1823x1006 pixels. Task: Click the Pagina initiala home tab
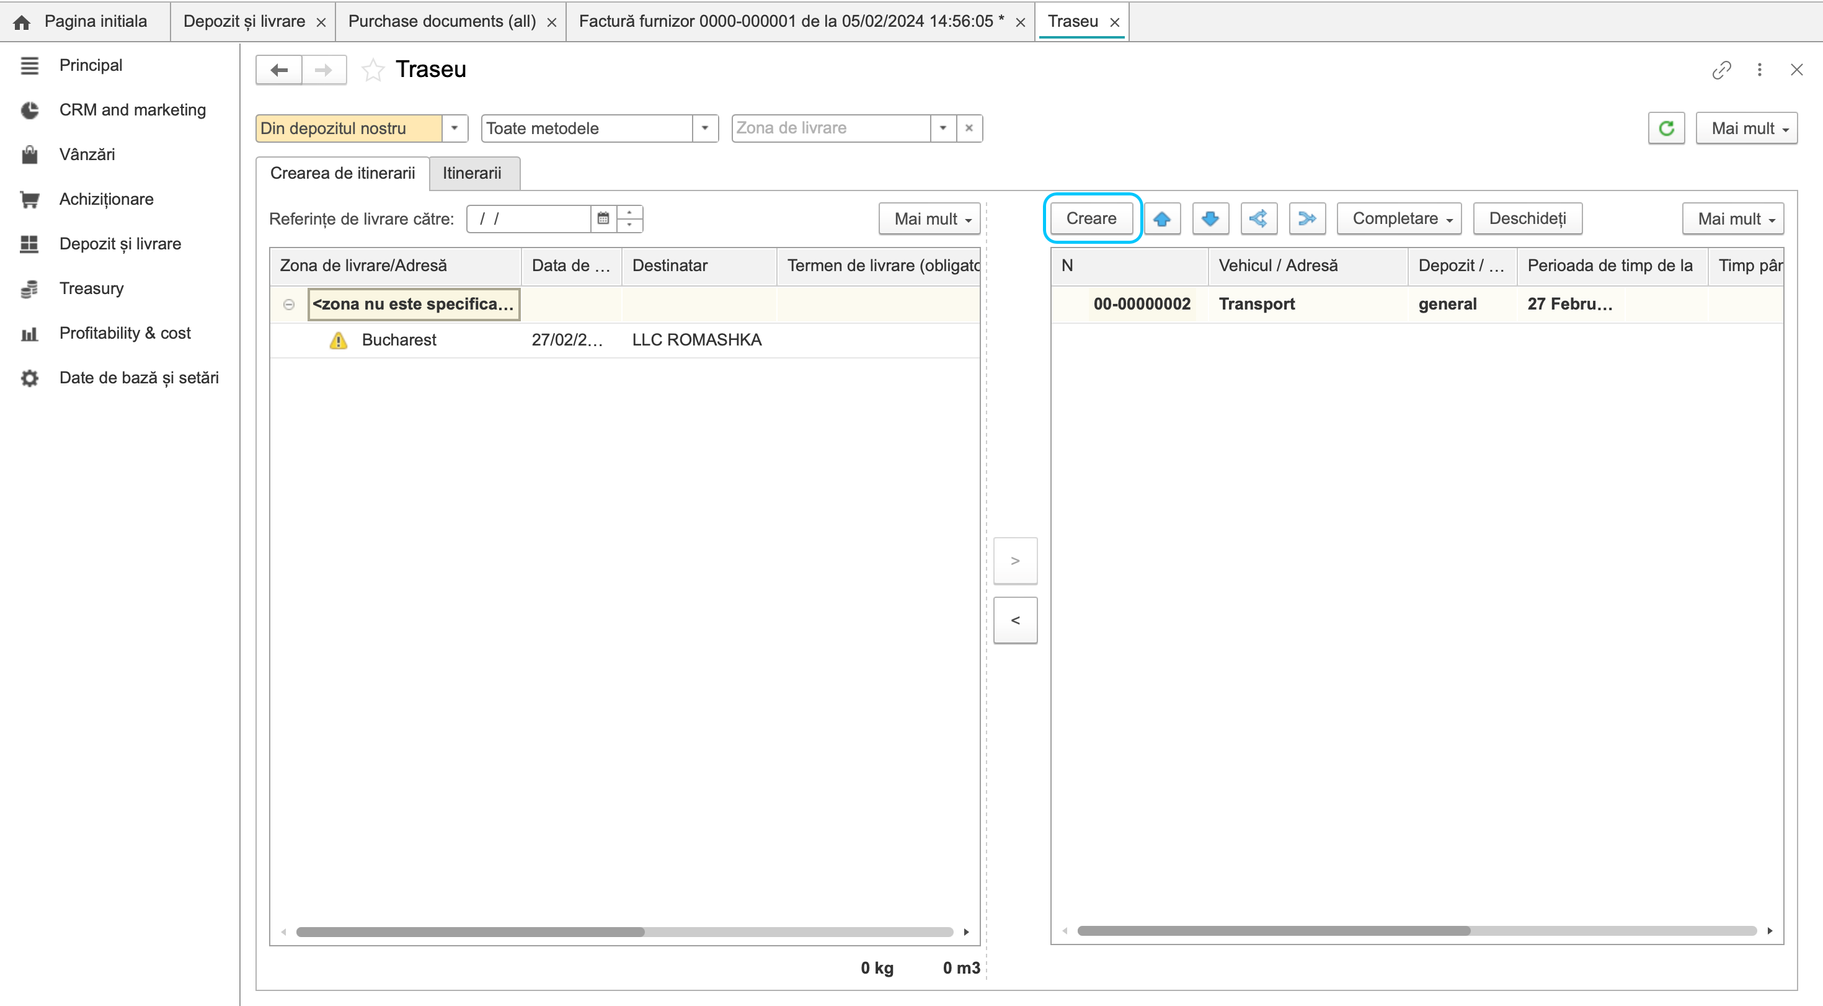(x=85, y=21)
